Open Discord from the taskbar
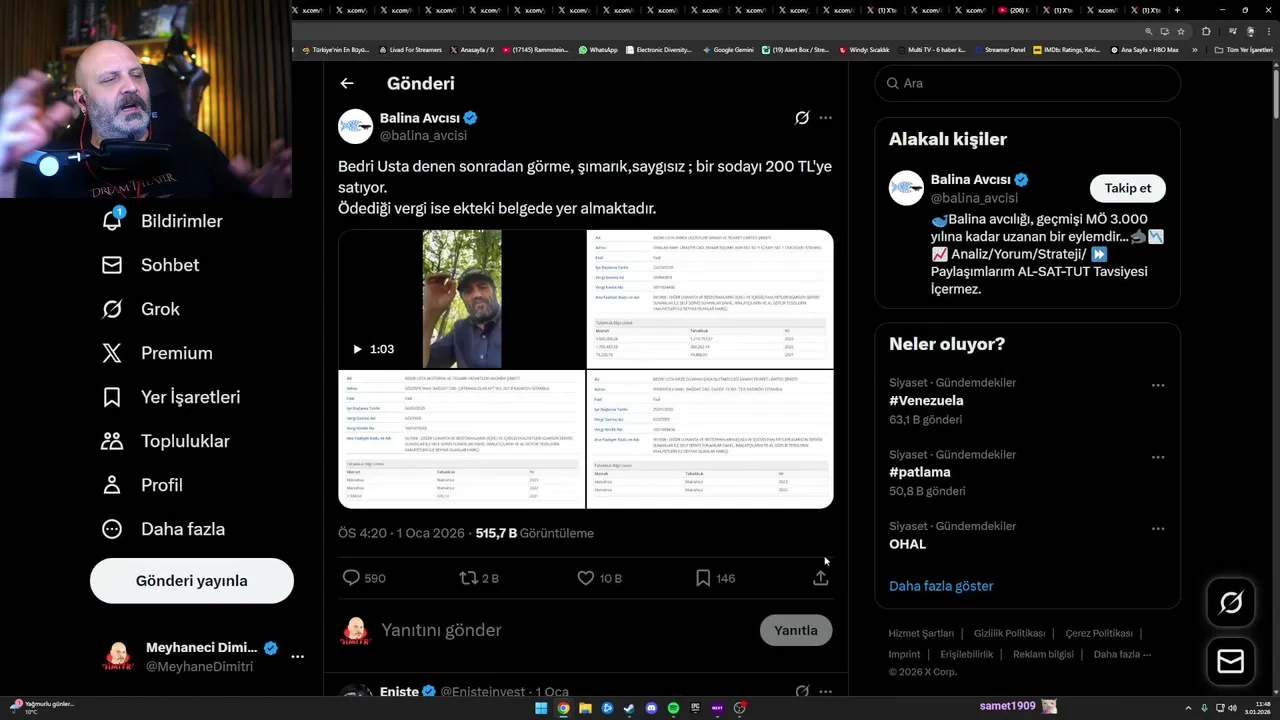This screenshot has height=720, width=1280. coord(651,708)
